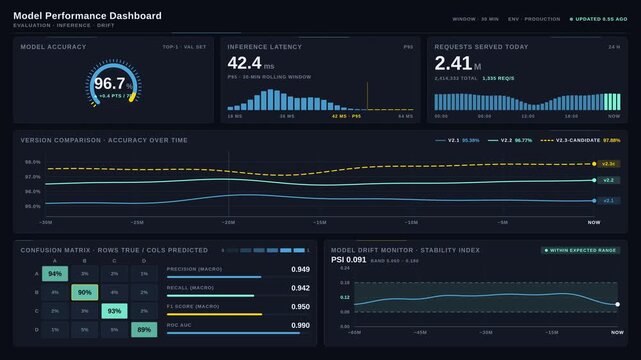
Task: Click the Inference Latency panel heading
Action: (x=264, y=47)
